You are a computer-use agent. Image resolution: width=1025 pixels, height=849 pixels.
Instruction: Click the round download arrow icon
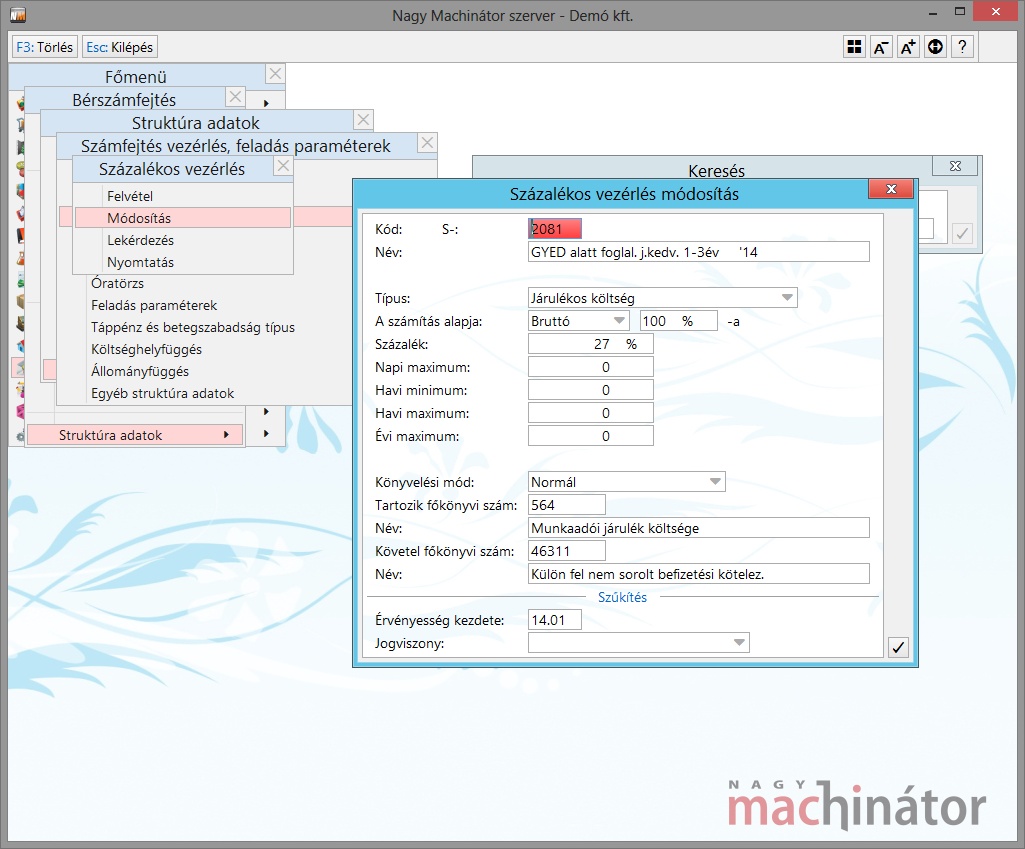pos(935,47)
